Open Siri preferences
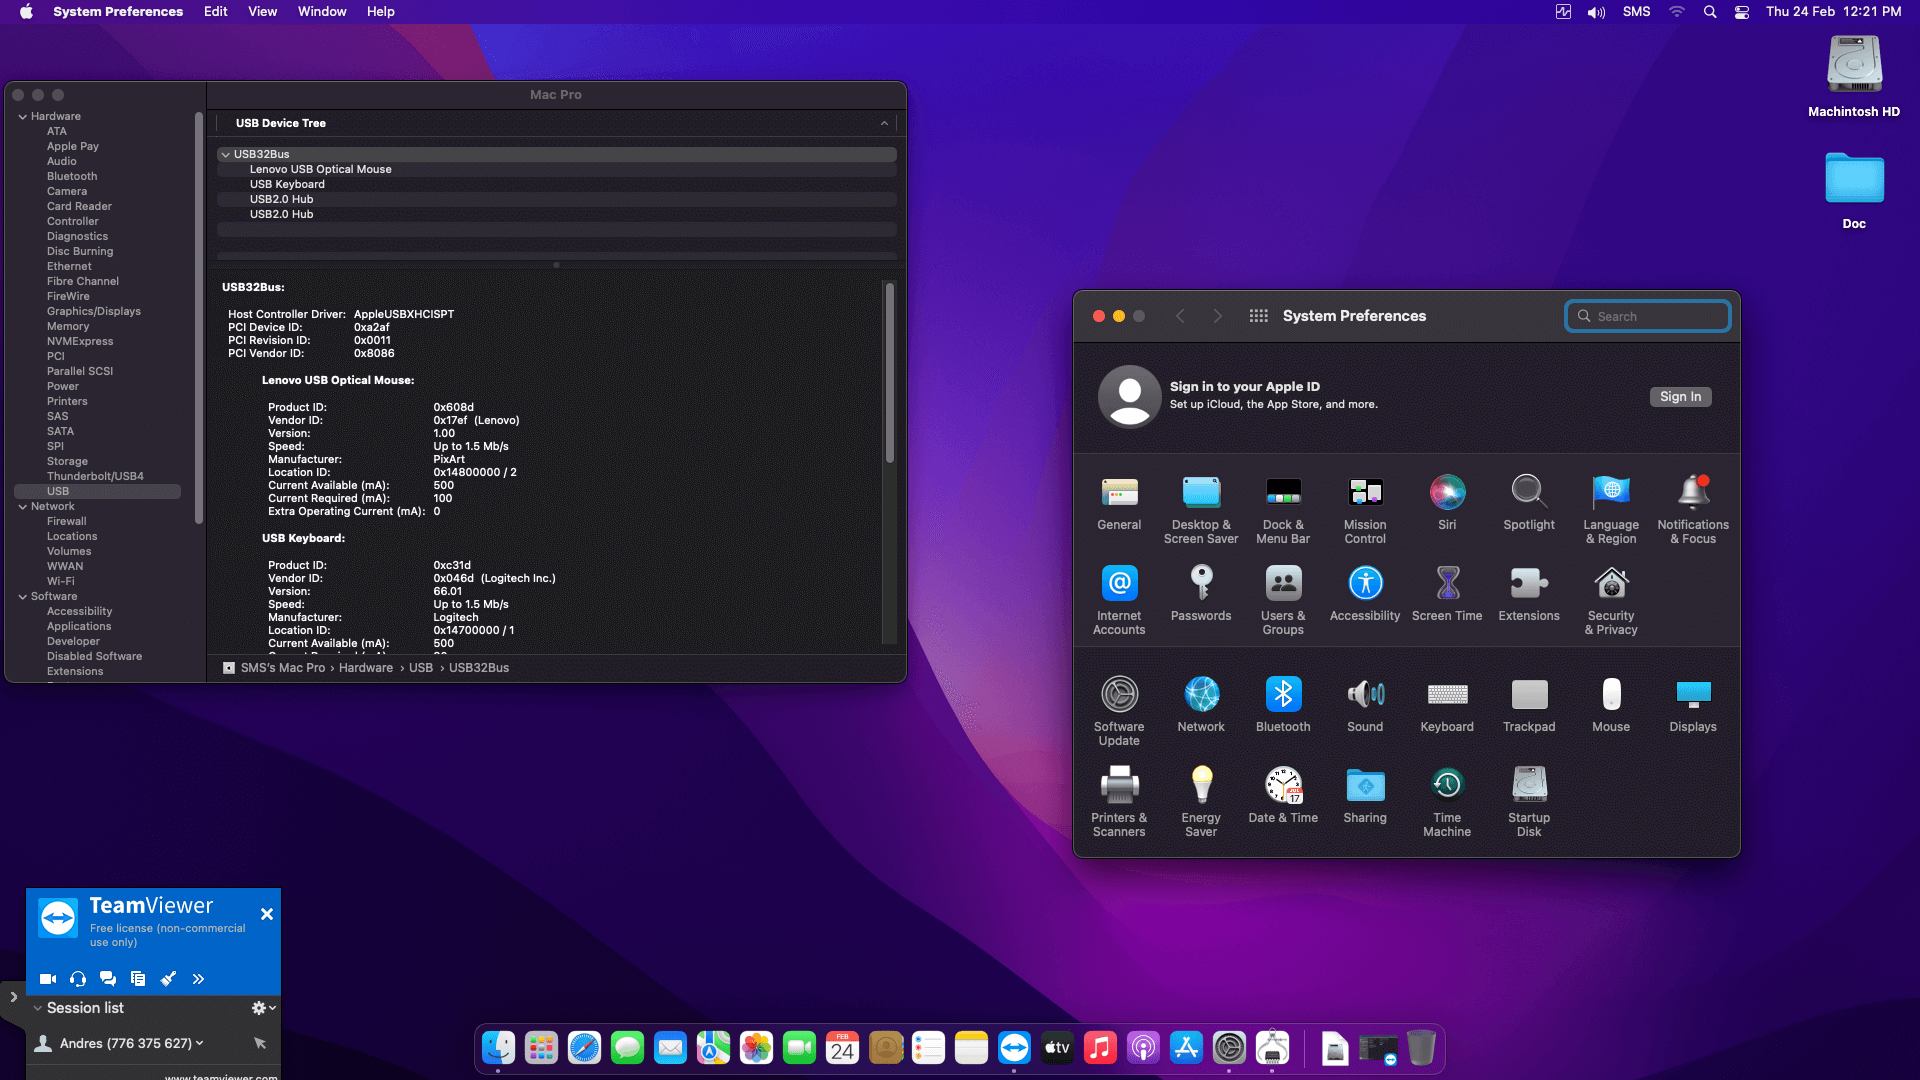The height and width of the screenshot is (1080, 1920). (1447, 503)
